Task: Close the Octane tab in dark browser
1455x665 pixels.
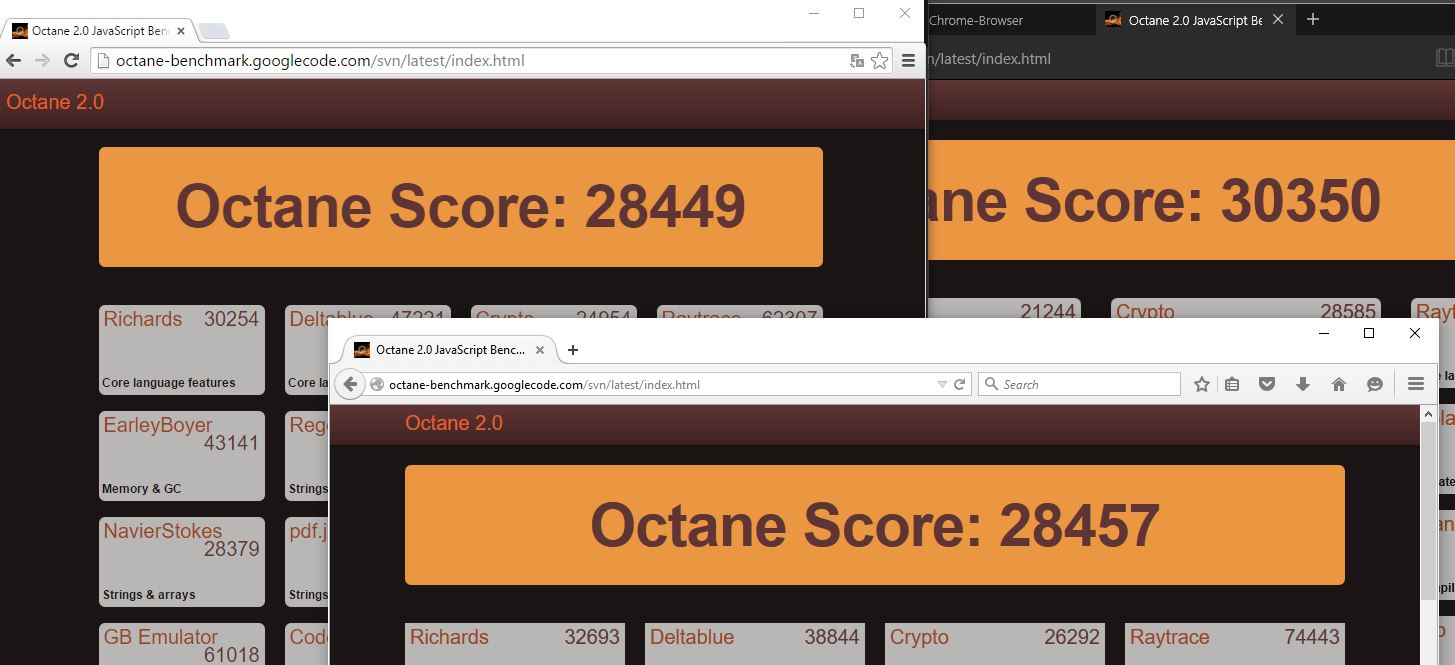Action: click(x=1278, y=20)
